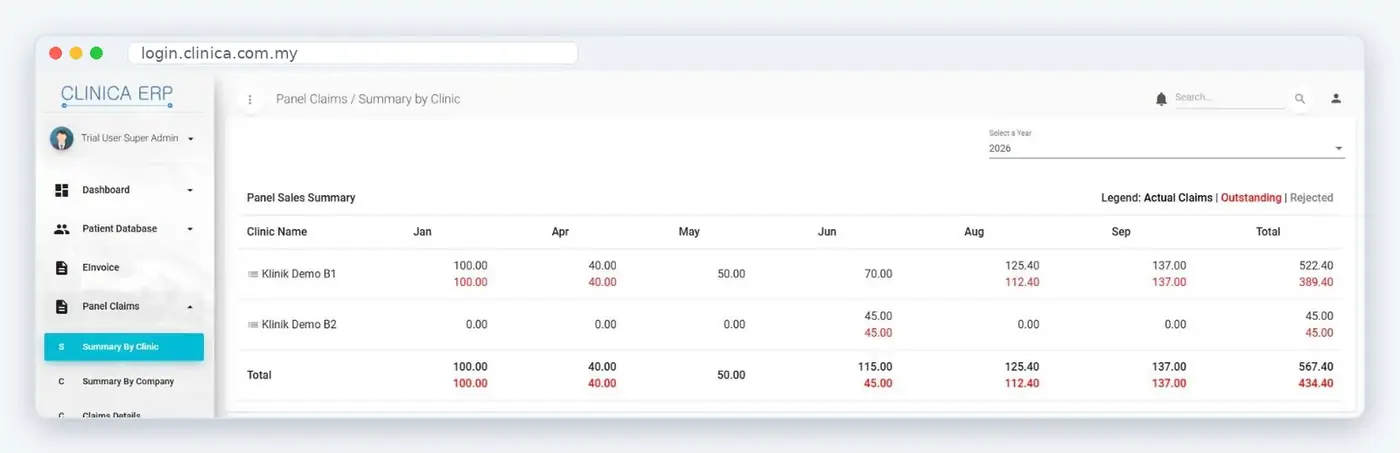Image resolution: width=1400 pixels, height=453 pixels.
Task: Select Summary By Company submenu item
Action: click(x=124, y=381)
